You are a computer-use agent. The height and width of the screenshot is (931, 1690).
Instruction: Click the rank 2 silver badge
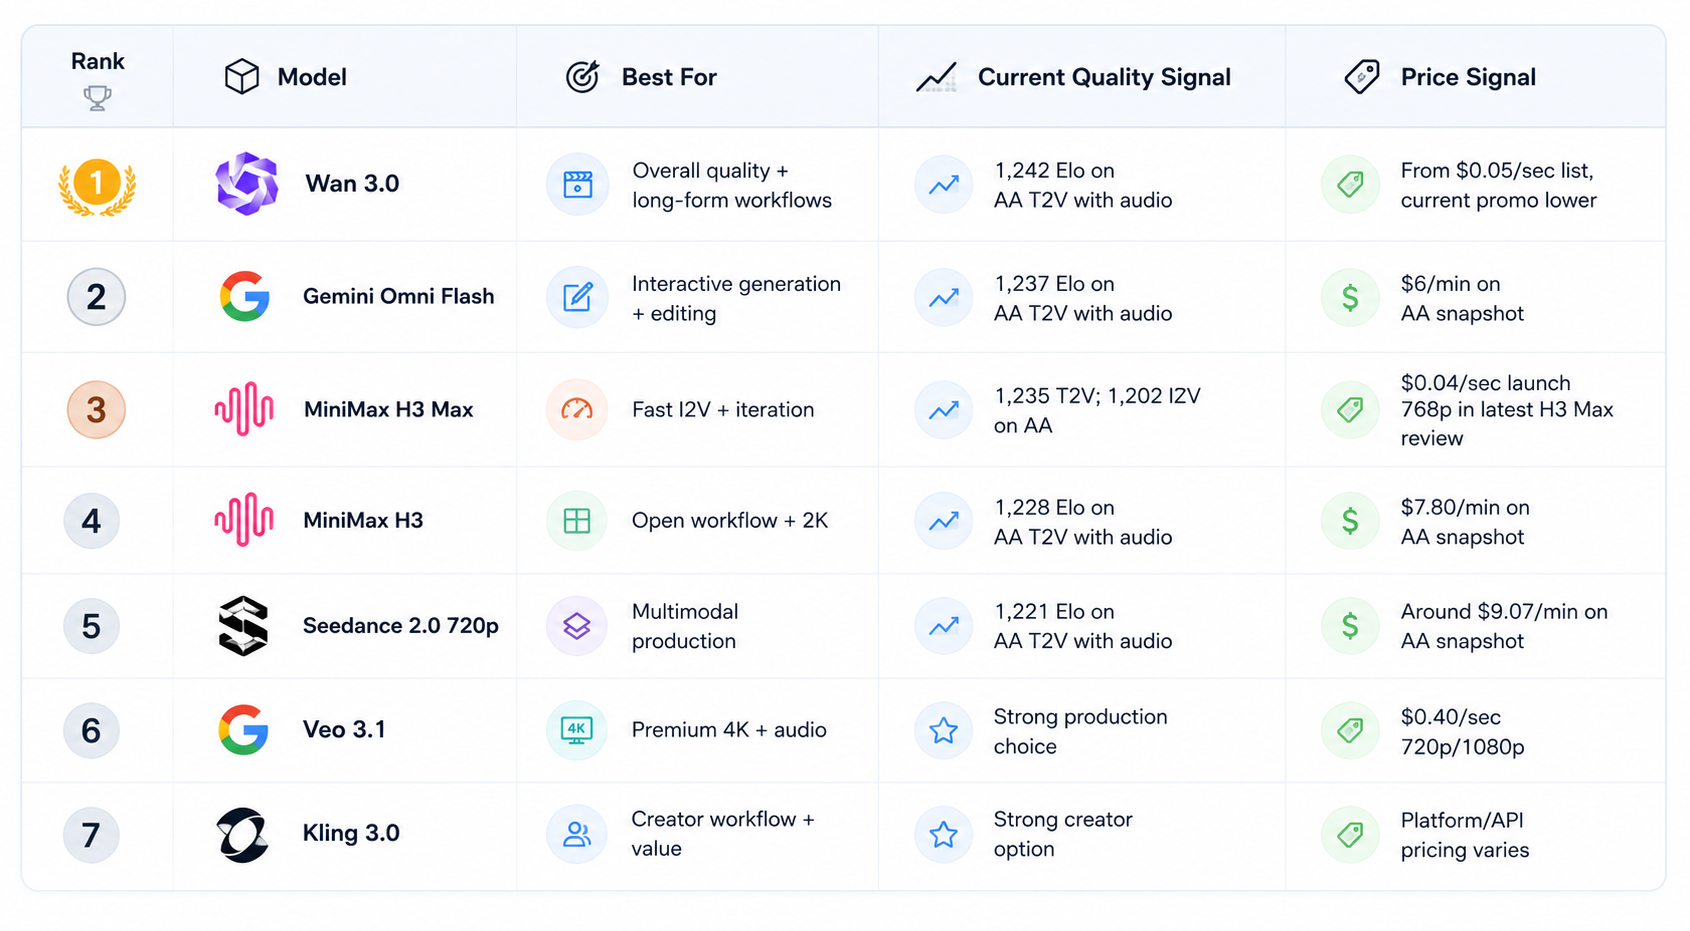pyautogui.click(x=96, y=297)
